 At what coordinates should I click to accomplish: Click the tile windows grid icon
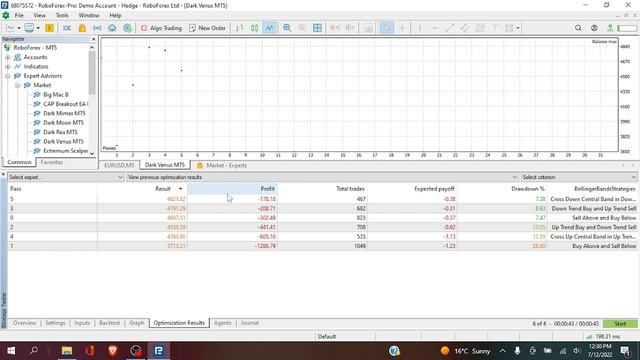(317, 28)
